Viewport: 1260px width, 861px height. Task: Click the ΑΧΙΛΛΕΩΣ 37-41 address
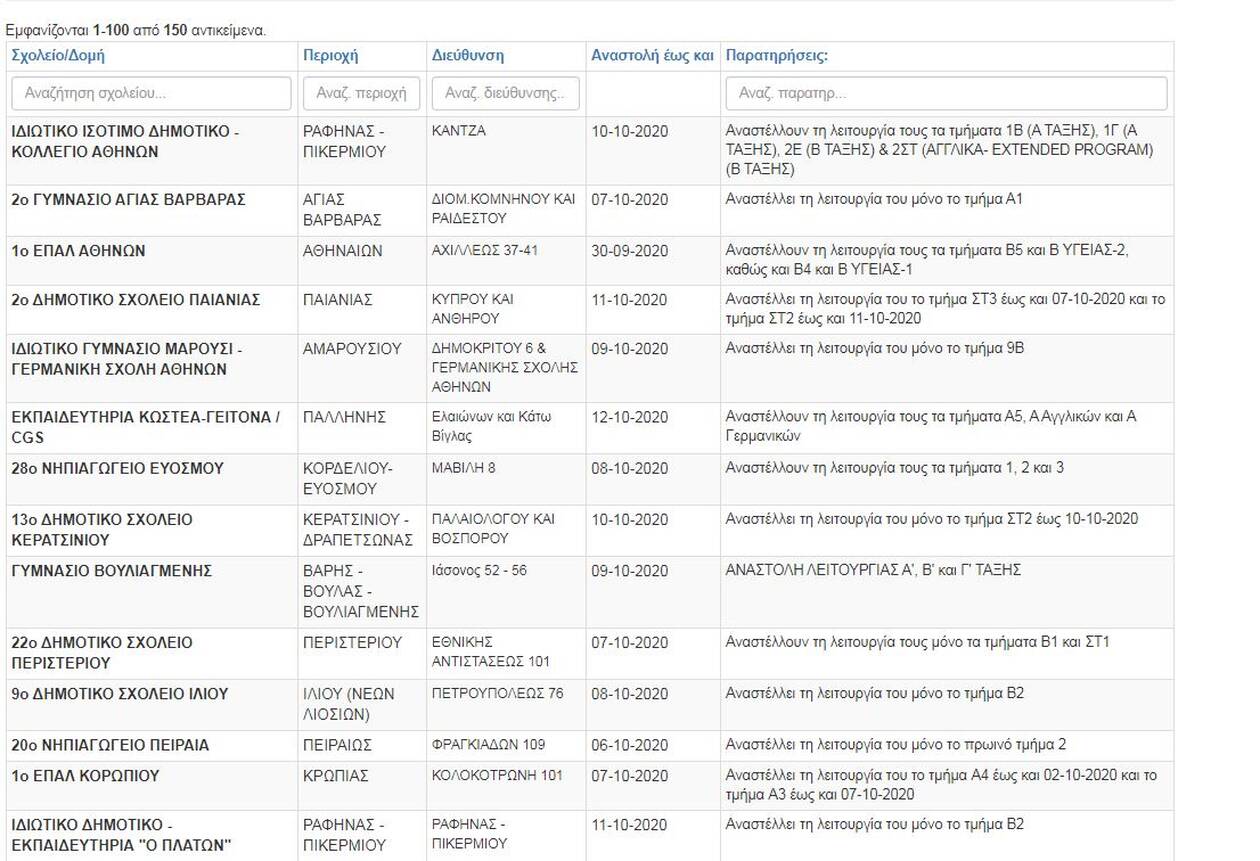coord(484,250)
